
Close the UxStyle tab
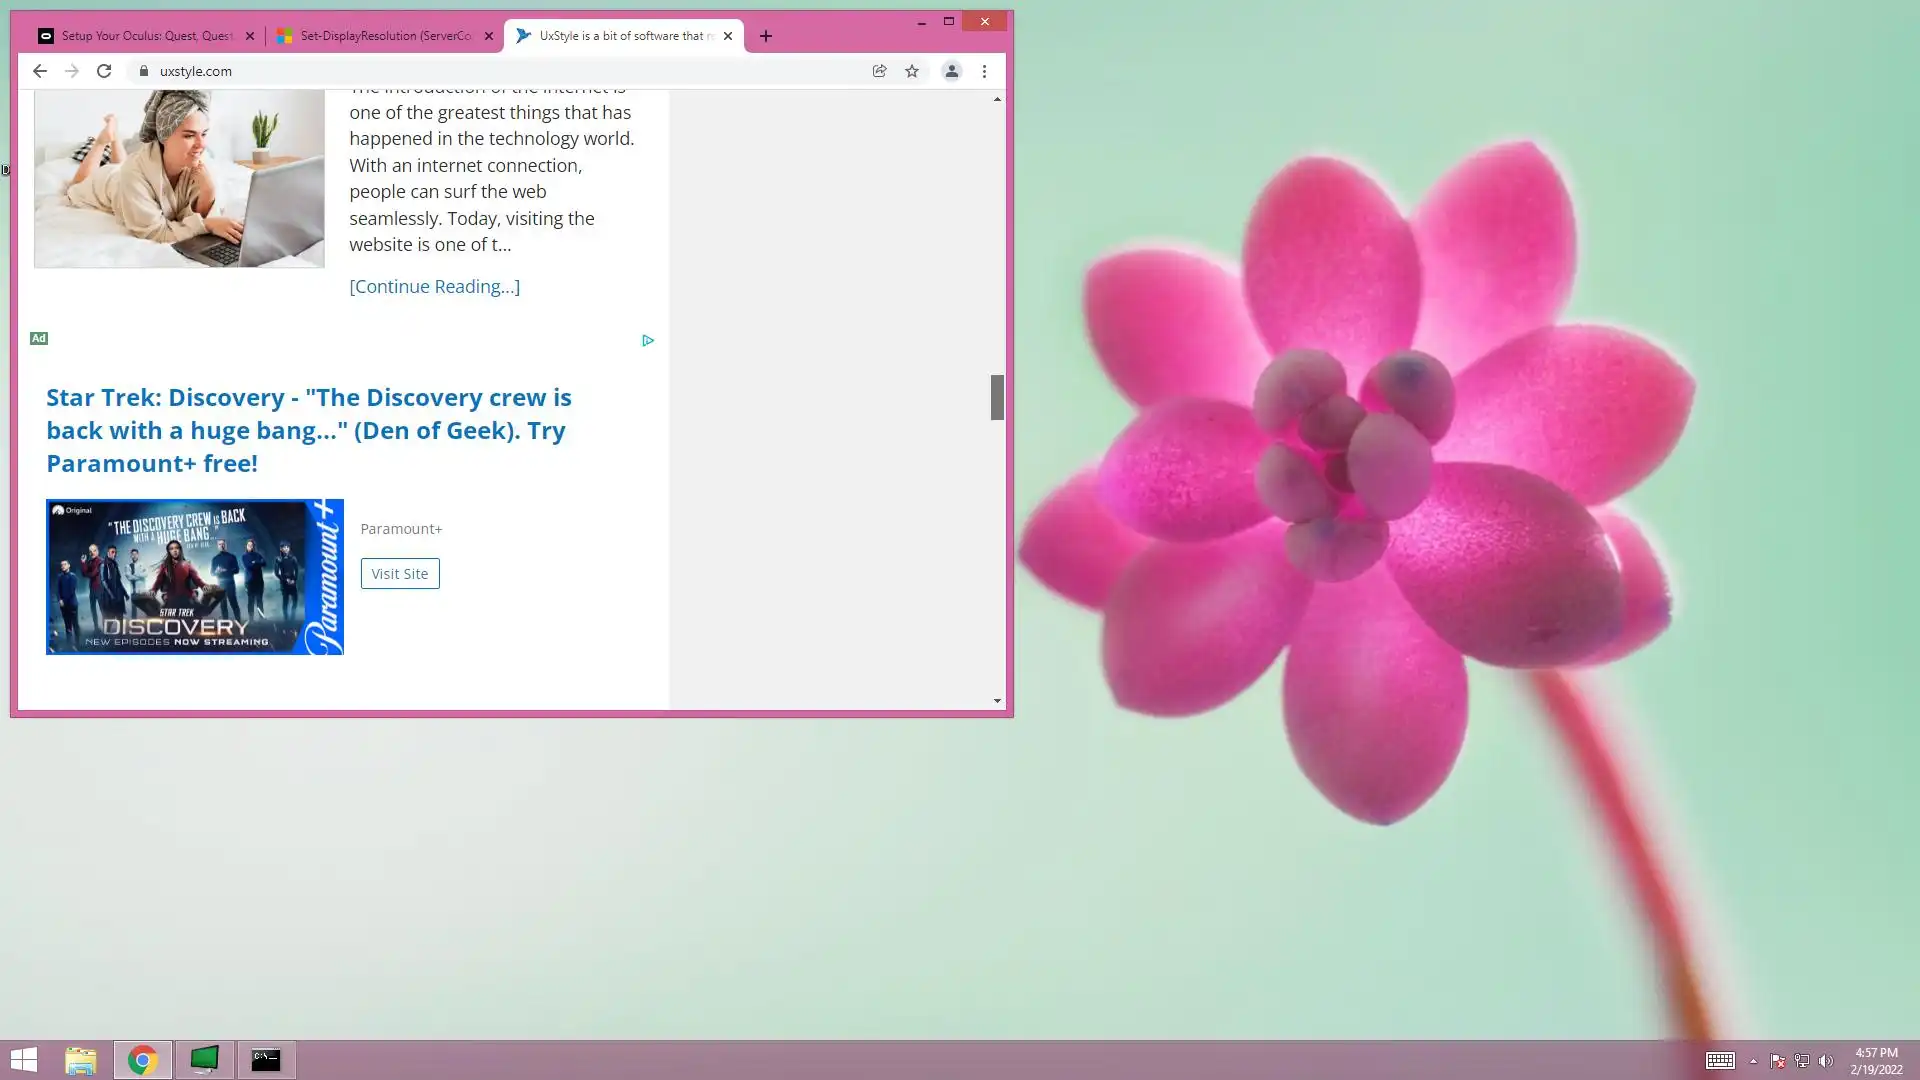point(728,36)
